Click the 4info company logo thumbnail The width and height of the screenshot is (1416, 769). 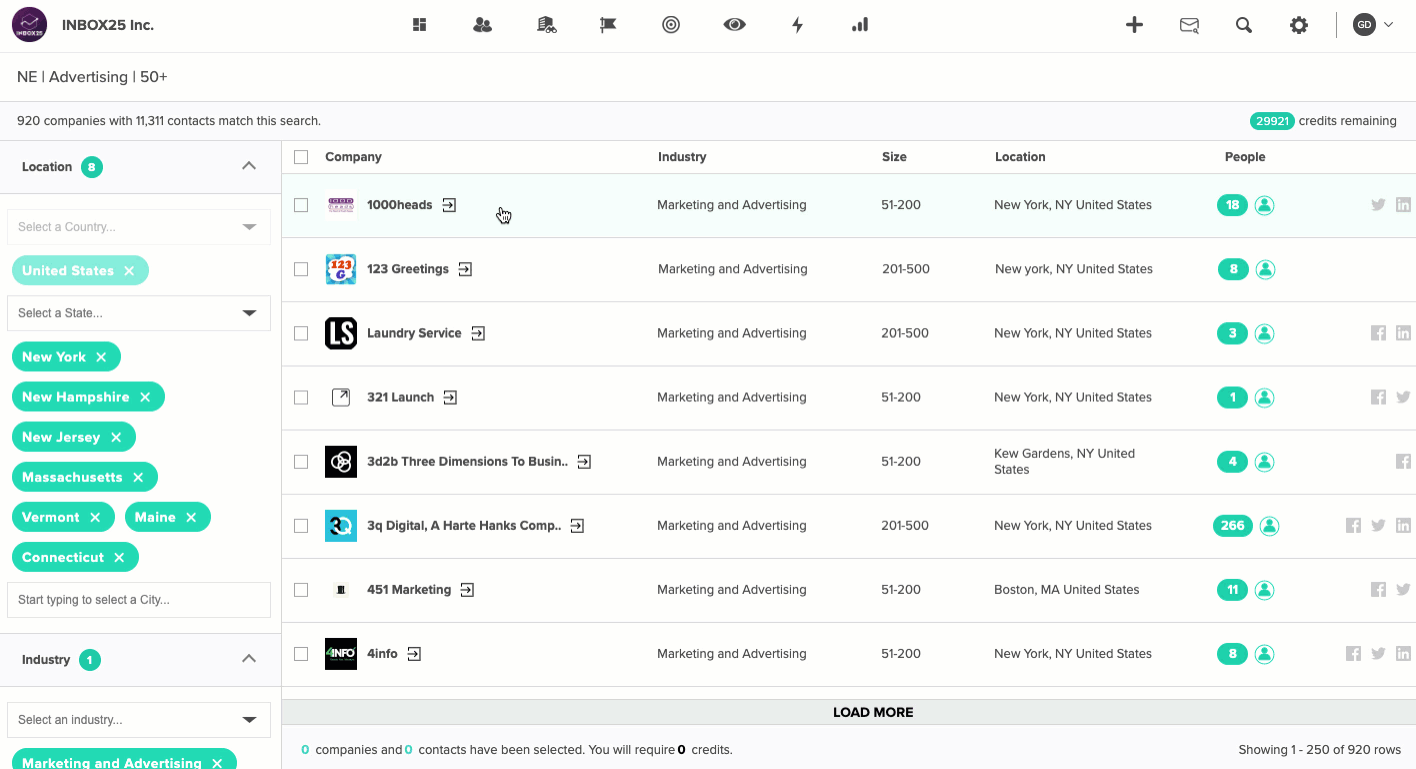click(341, 654)
